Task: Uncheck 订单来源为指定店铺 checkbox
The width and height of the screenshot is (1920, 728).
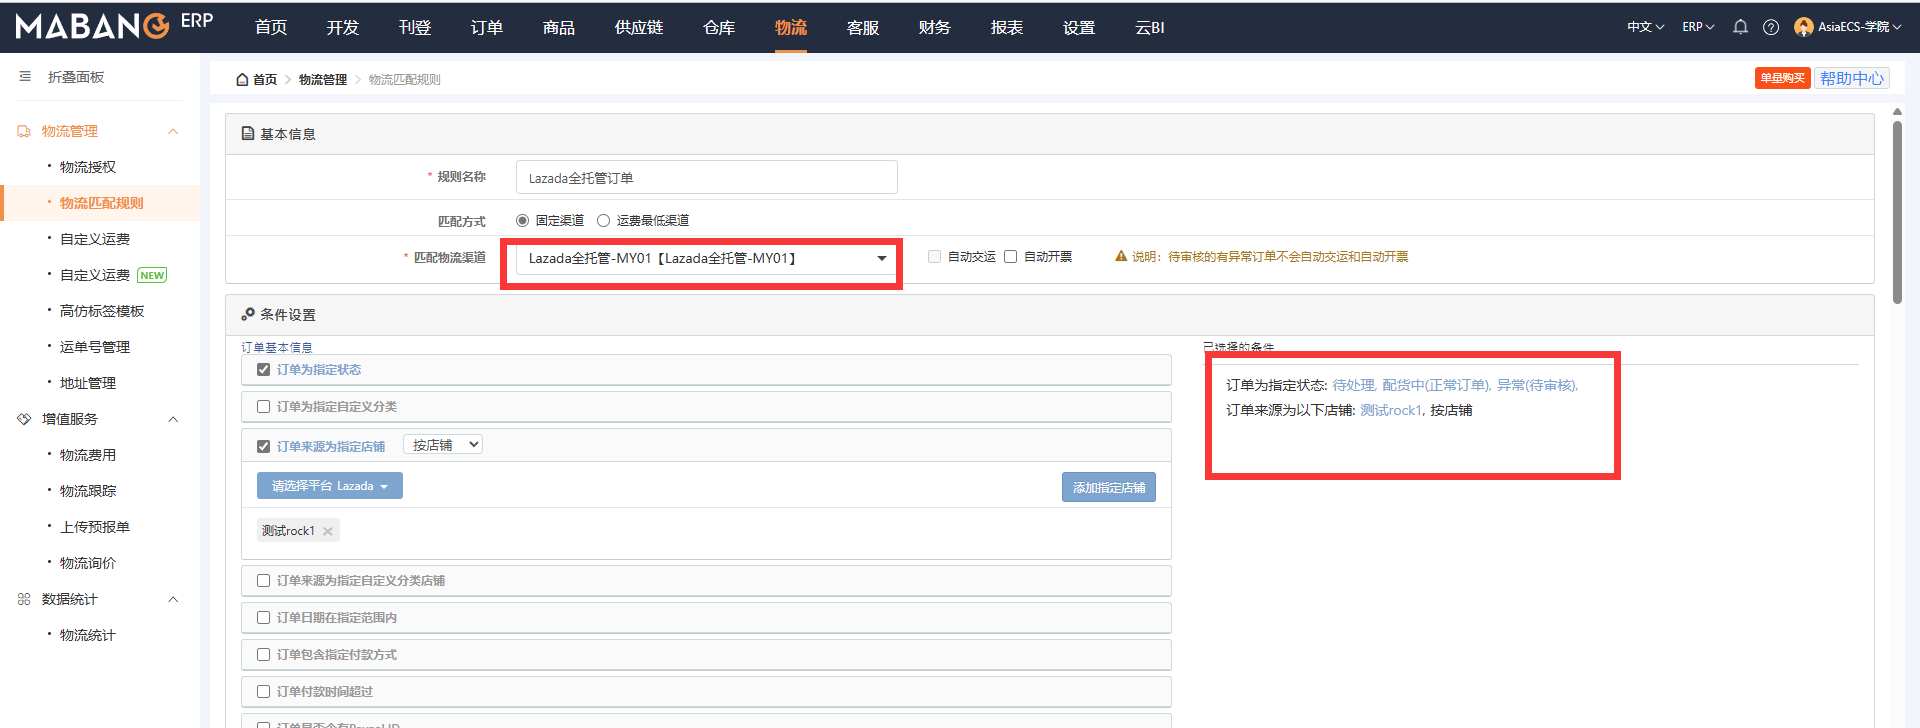Action: [264, 446]
